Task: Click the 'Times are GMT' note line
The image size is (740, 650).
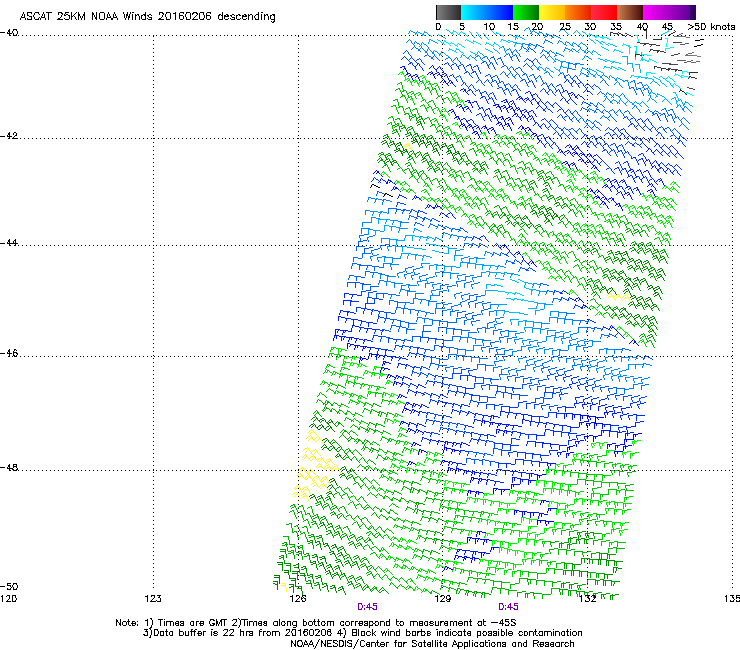Action: coord(315,623)
